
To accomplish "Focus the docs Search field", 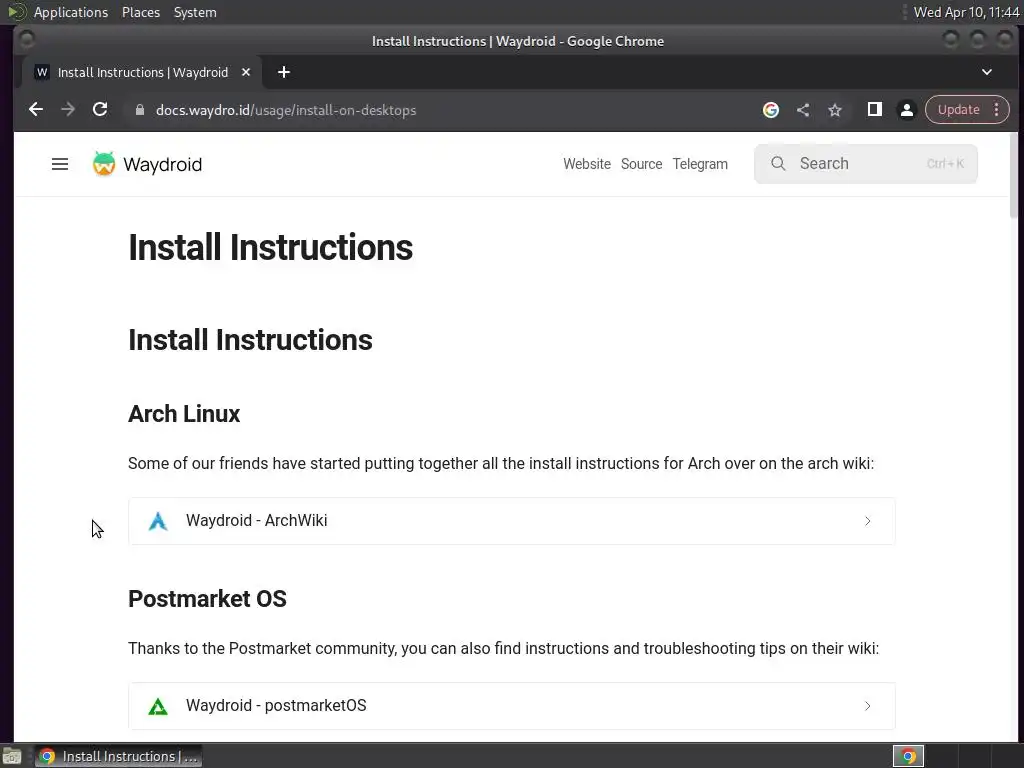I will [x=866, y=164].
